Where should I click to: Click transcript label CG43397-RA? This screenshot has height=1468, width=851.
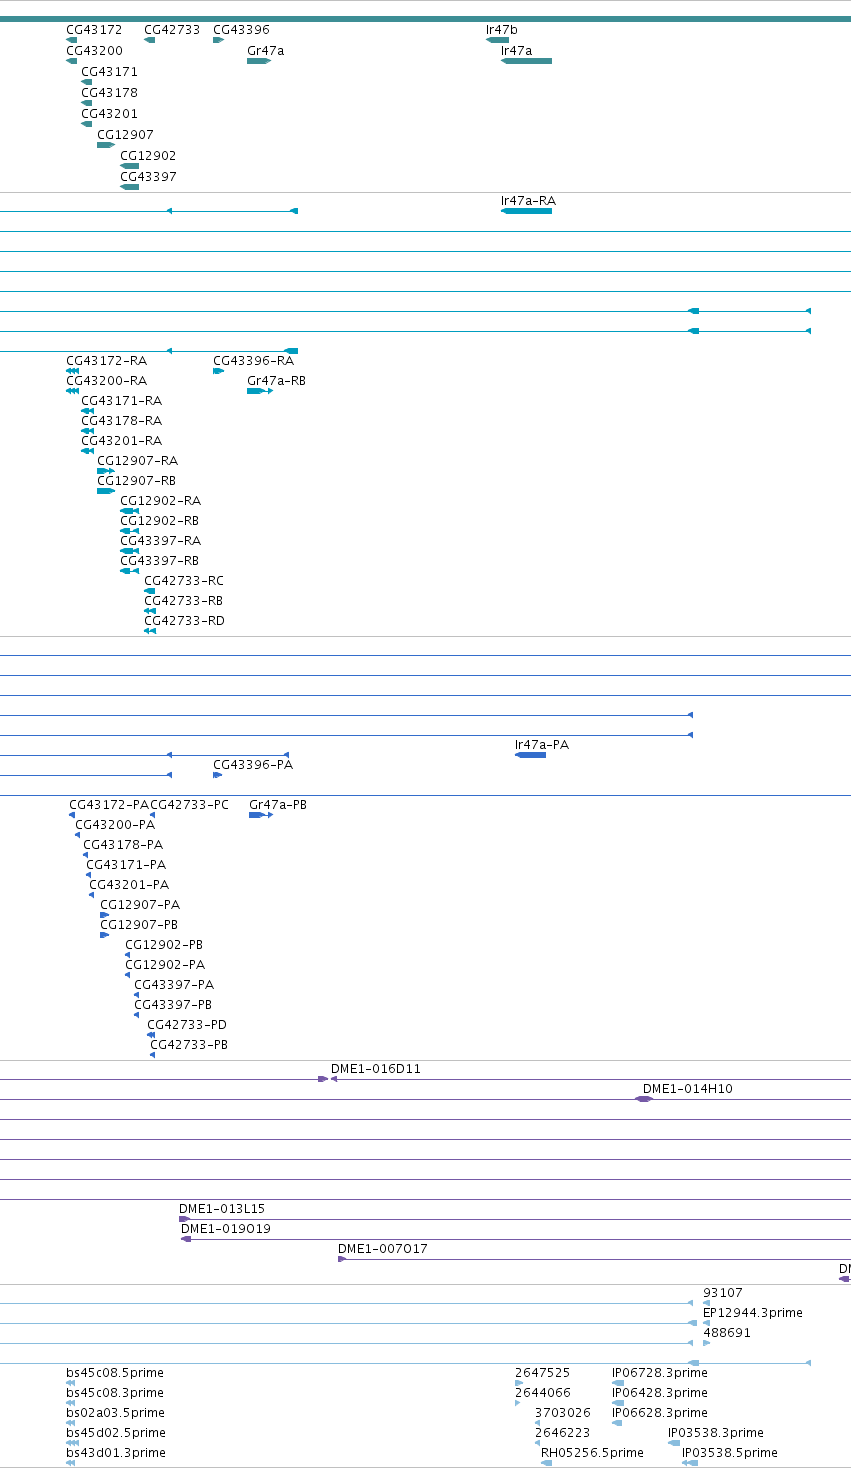(161, 541)
